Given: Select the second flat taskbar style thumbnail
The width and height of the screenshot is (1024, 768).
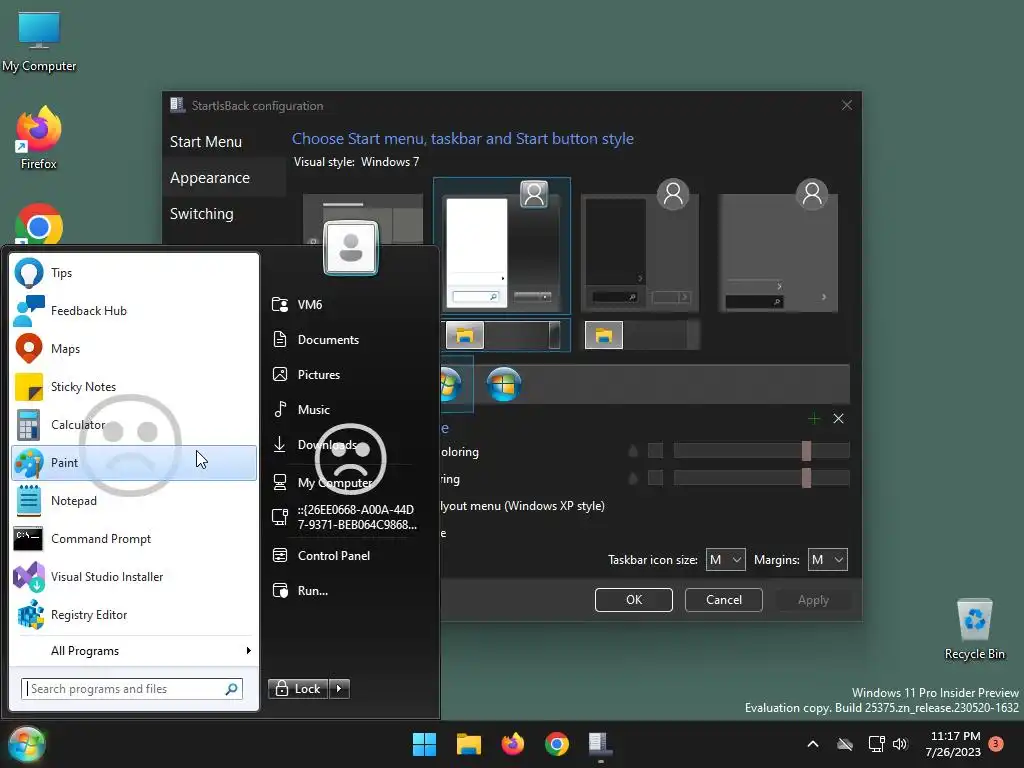Looking at the screenshot, I should click(641, 336).
